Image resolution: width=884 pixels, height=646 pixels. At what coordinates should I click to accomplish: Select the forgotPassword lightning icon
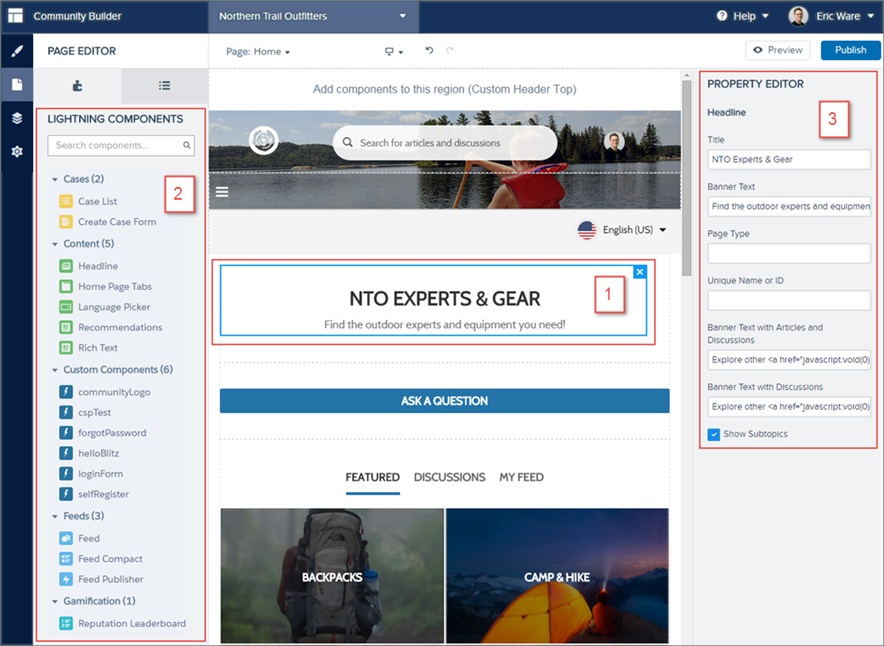[x=66, y=433]
